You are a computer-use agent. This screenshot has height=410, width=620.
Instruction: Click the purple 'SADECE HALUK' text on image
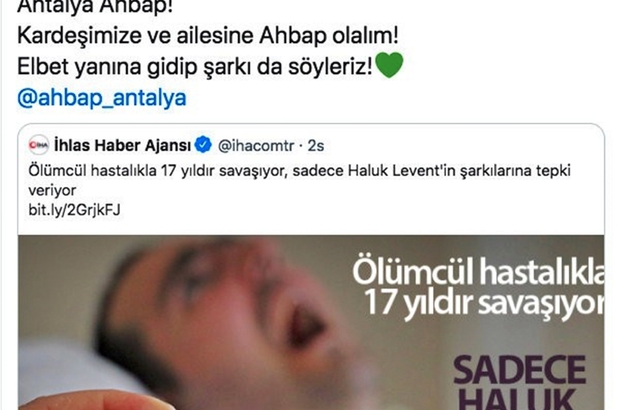coord(519,382)
